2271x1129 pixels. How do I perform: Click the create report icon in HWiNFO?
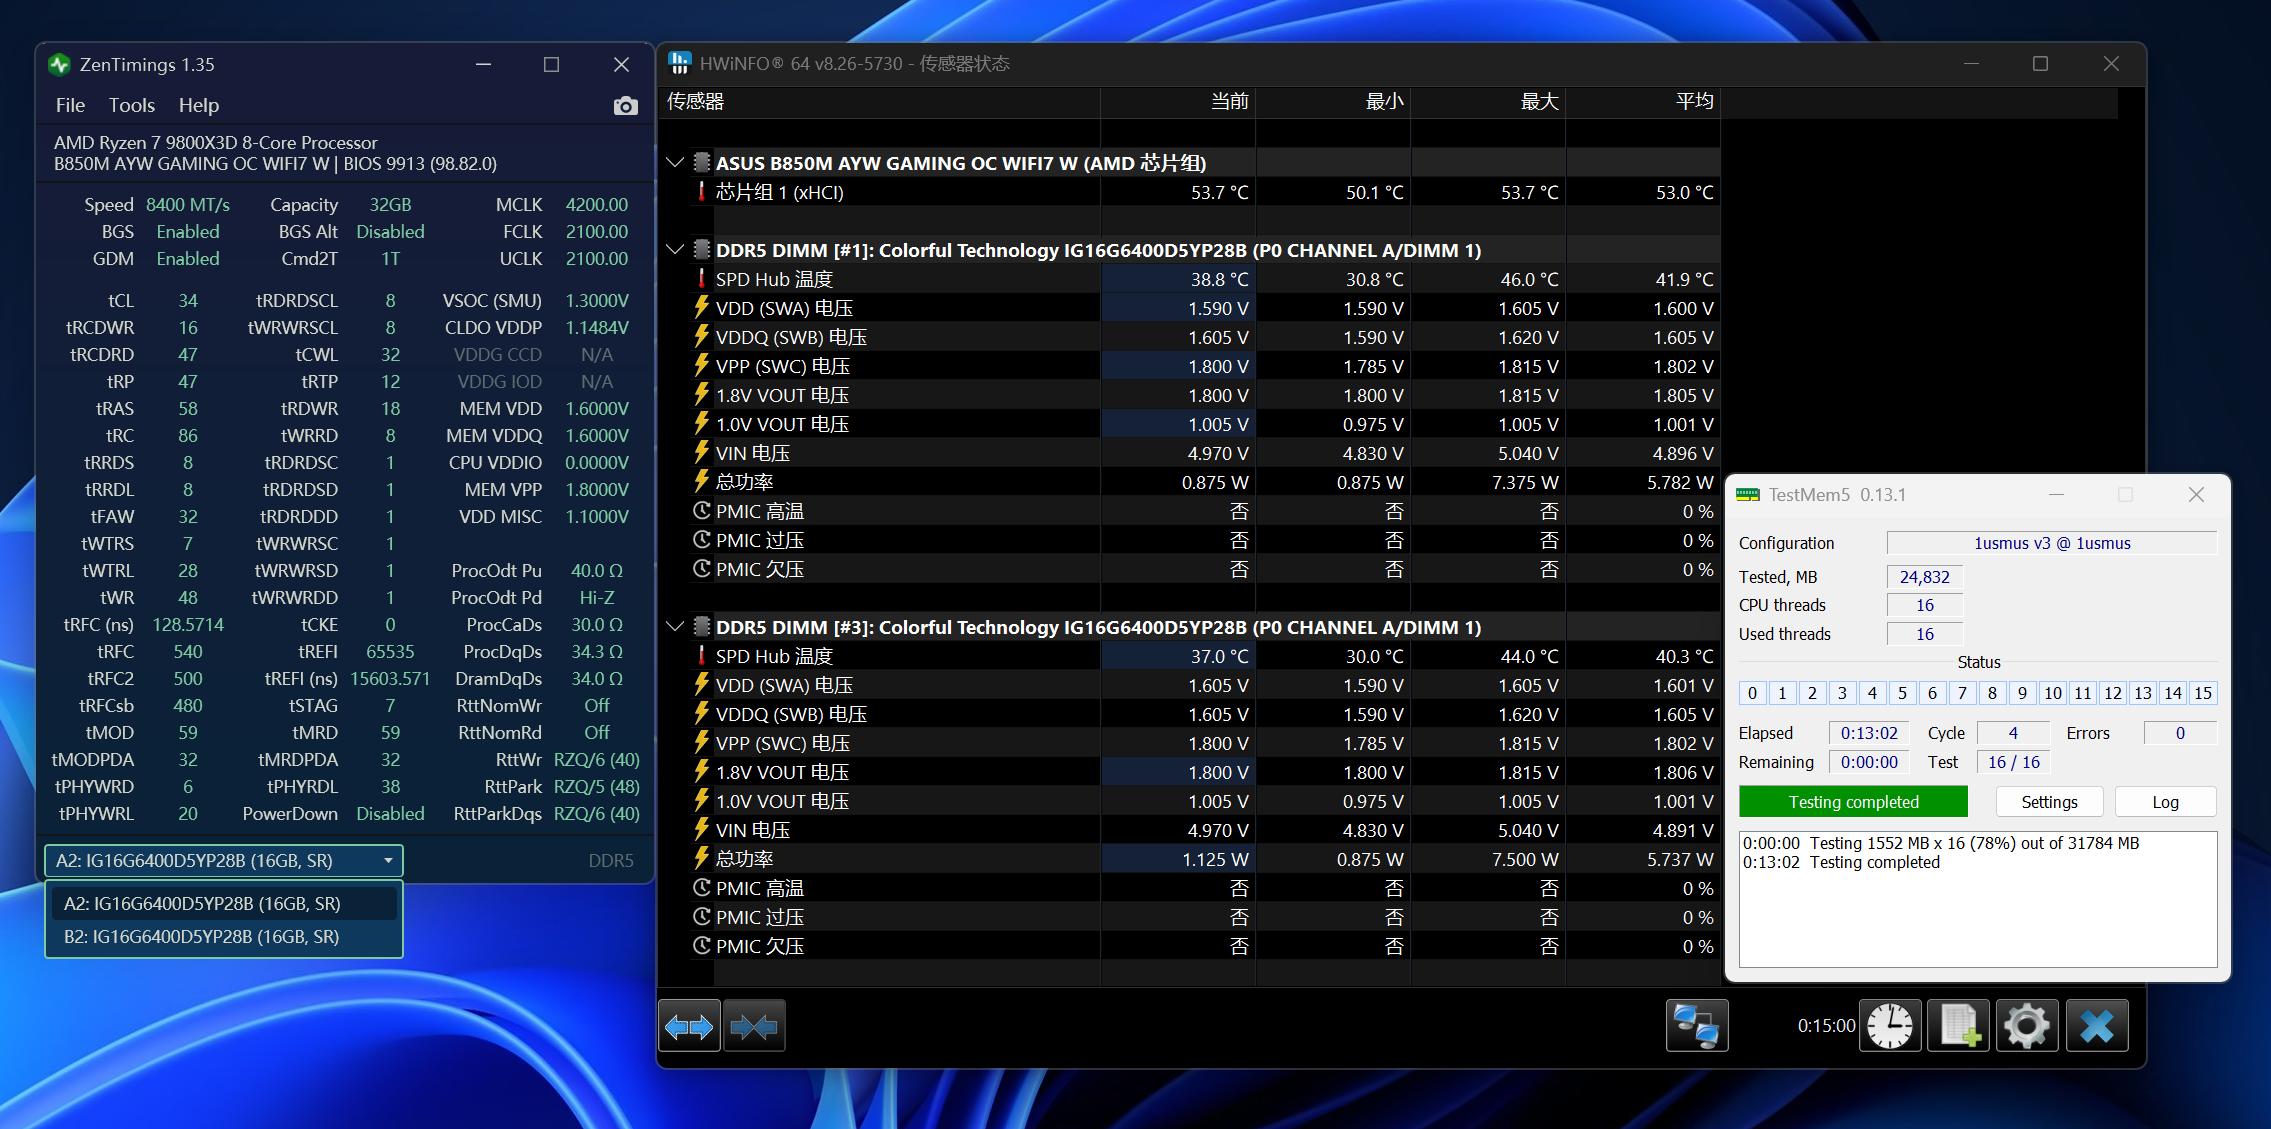pos(1957,1025)
